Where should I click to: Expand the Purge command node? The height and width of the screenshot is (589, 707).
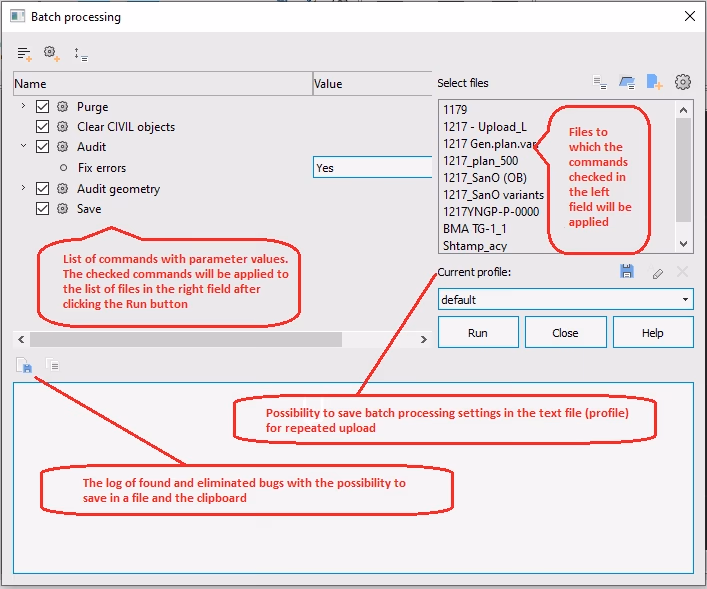23,106
